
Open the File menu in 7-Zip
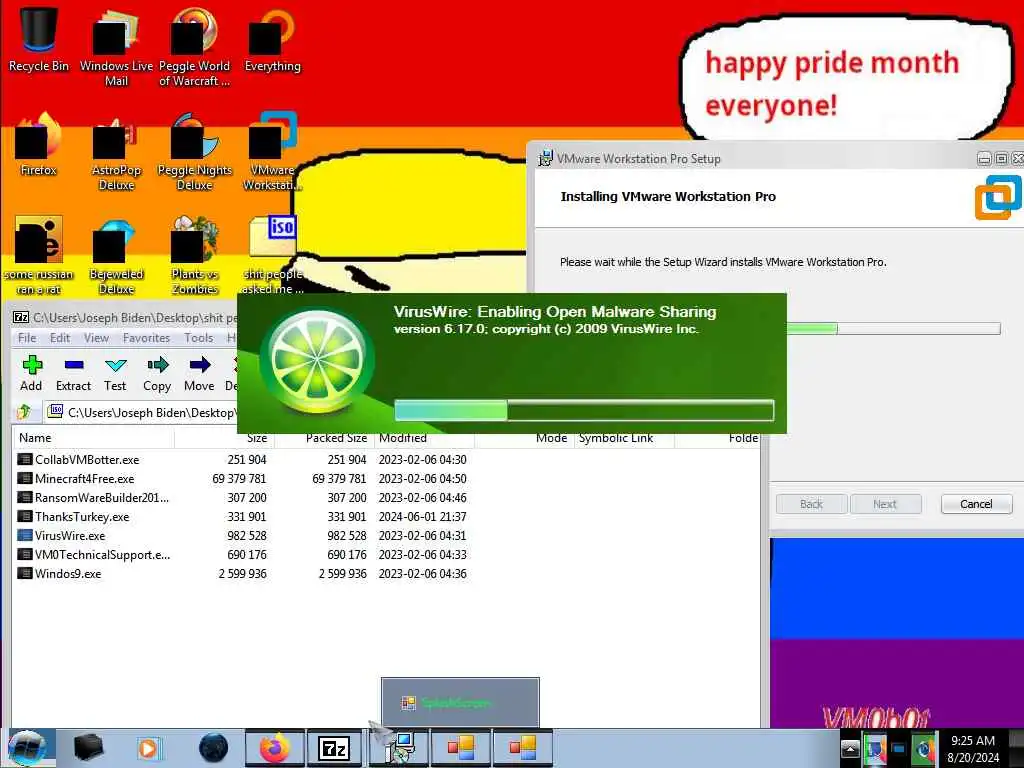[x=27, y=338]
